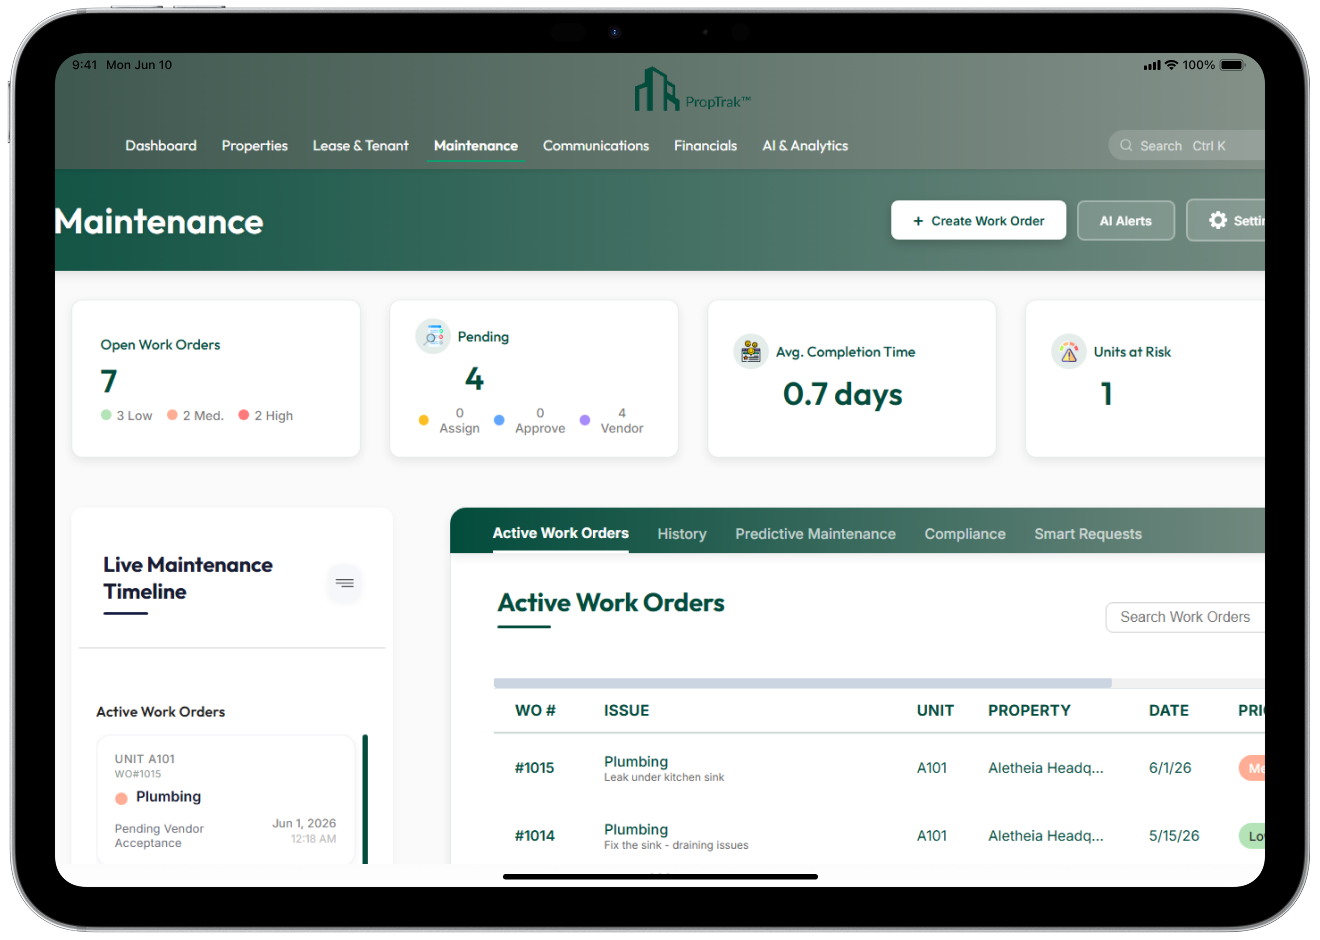Click the orange dot beside Plumbing in timeline

(x=121, y=798)
